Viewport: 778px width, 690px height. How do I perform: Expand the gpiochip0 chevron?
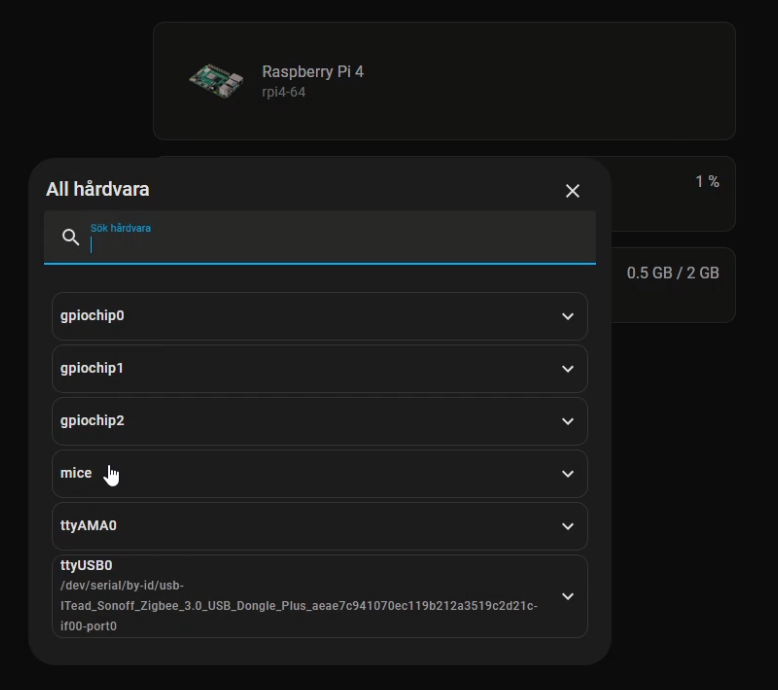click(568, 316)
